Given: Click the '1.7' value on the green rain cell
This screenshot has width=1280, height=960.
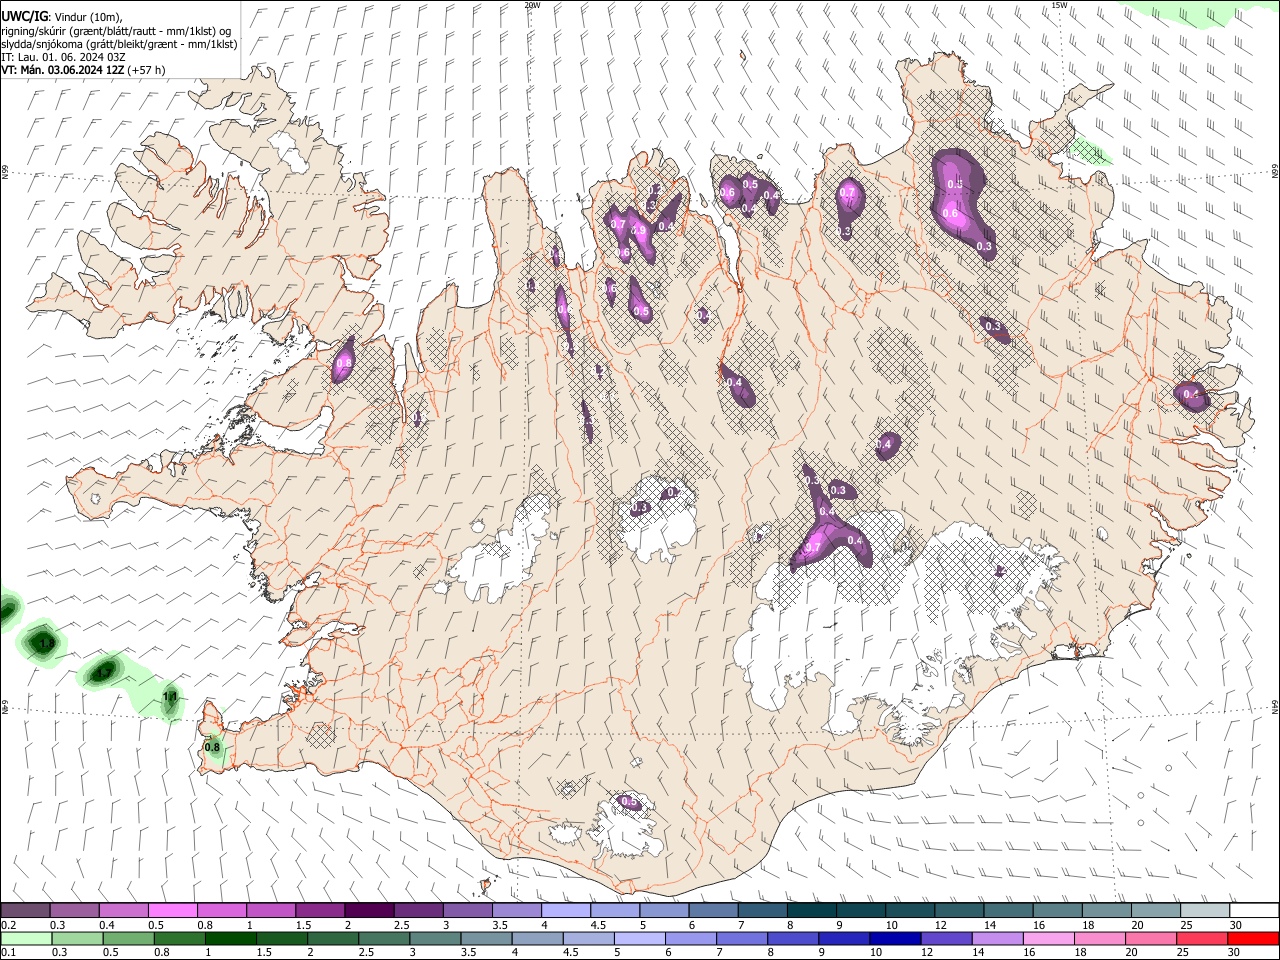Looking at the screenshot, I should (x=102, y=674).
